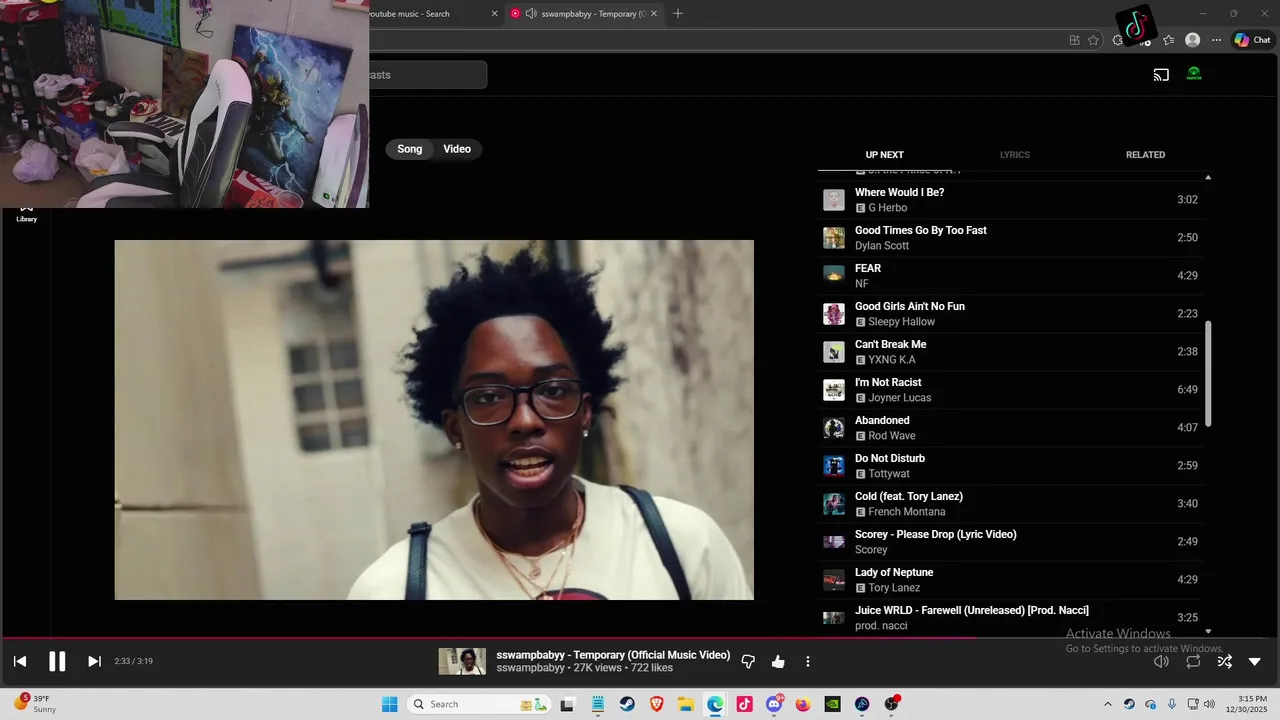1280x720 pixels.
Task: Open the Windows Start menu
Action: click(x=390, y=704)
